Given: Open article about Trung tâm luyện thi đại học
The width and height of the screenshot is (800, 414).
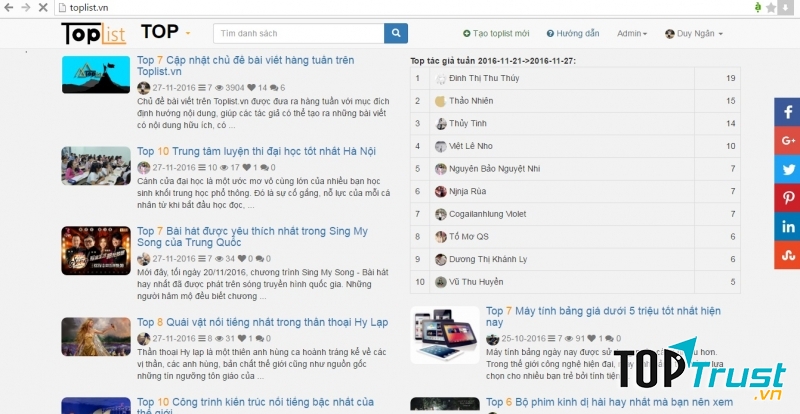Looking at the screenshot, I should pyautogui.click(x=256, y=151).
